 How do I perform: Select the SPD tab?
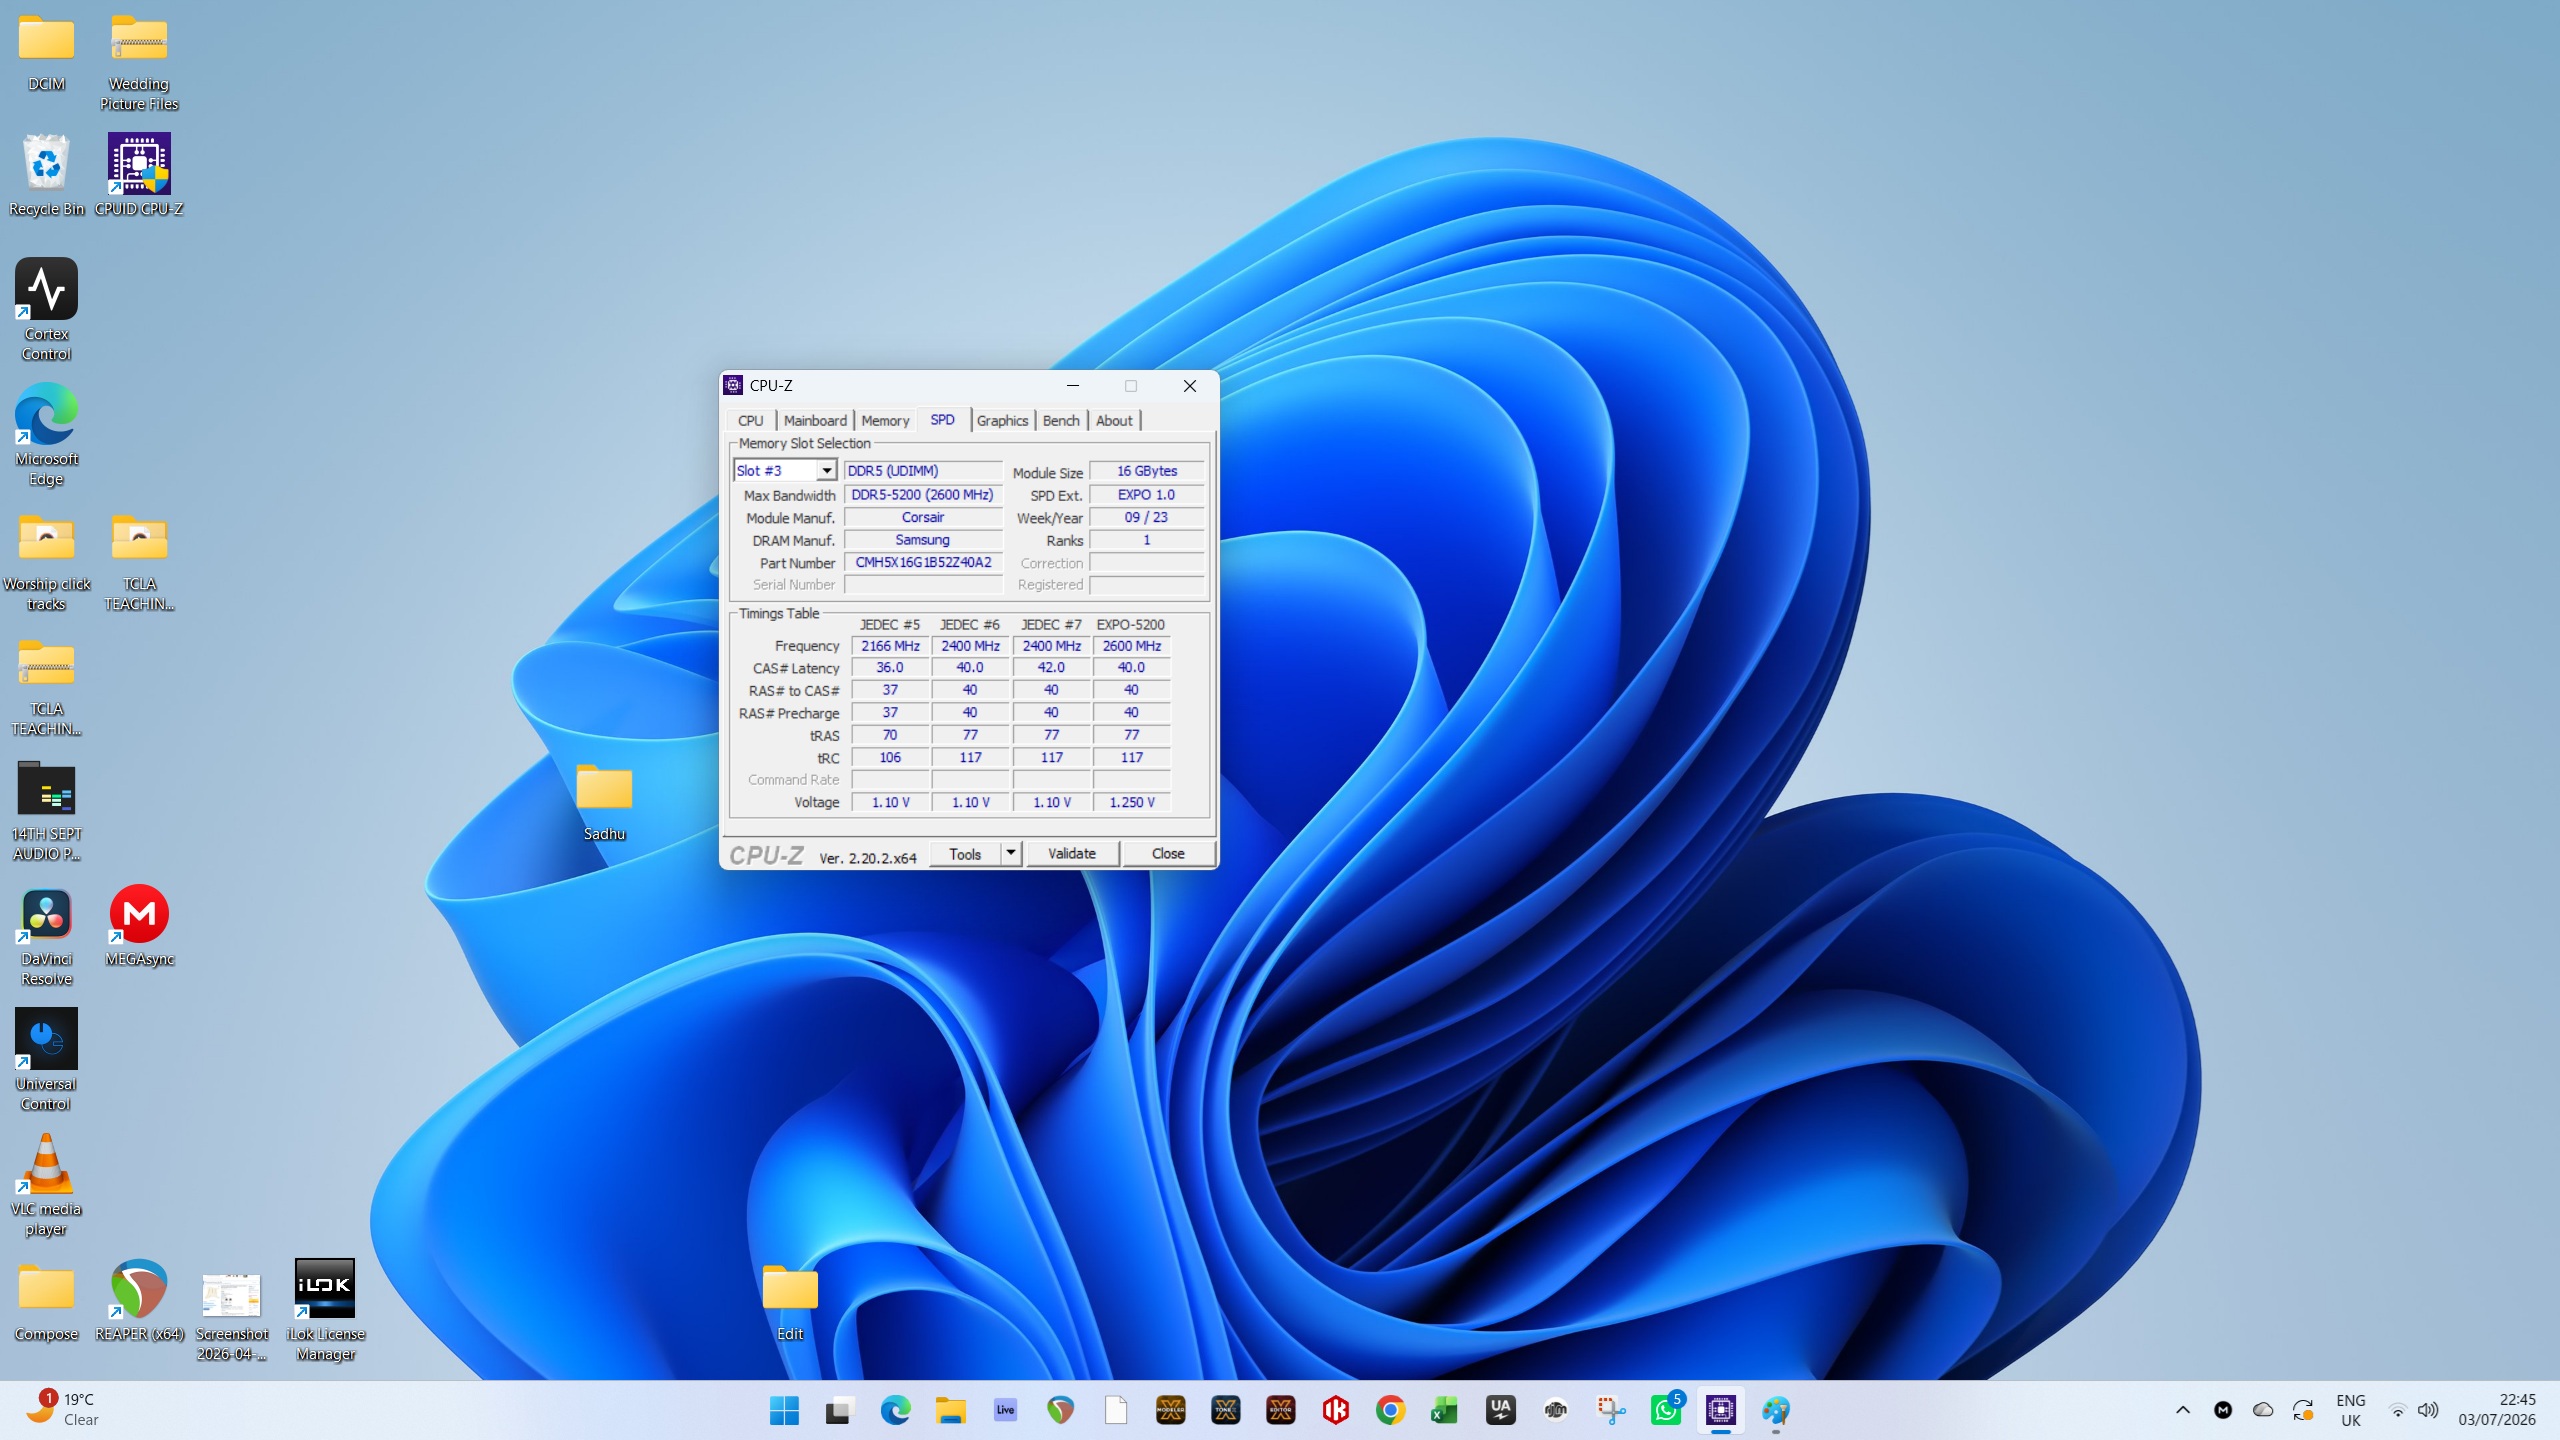(942, 420)
